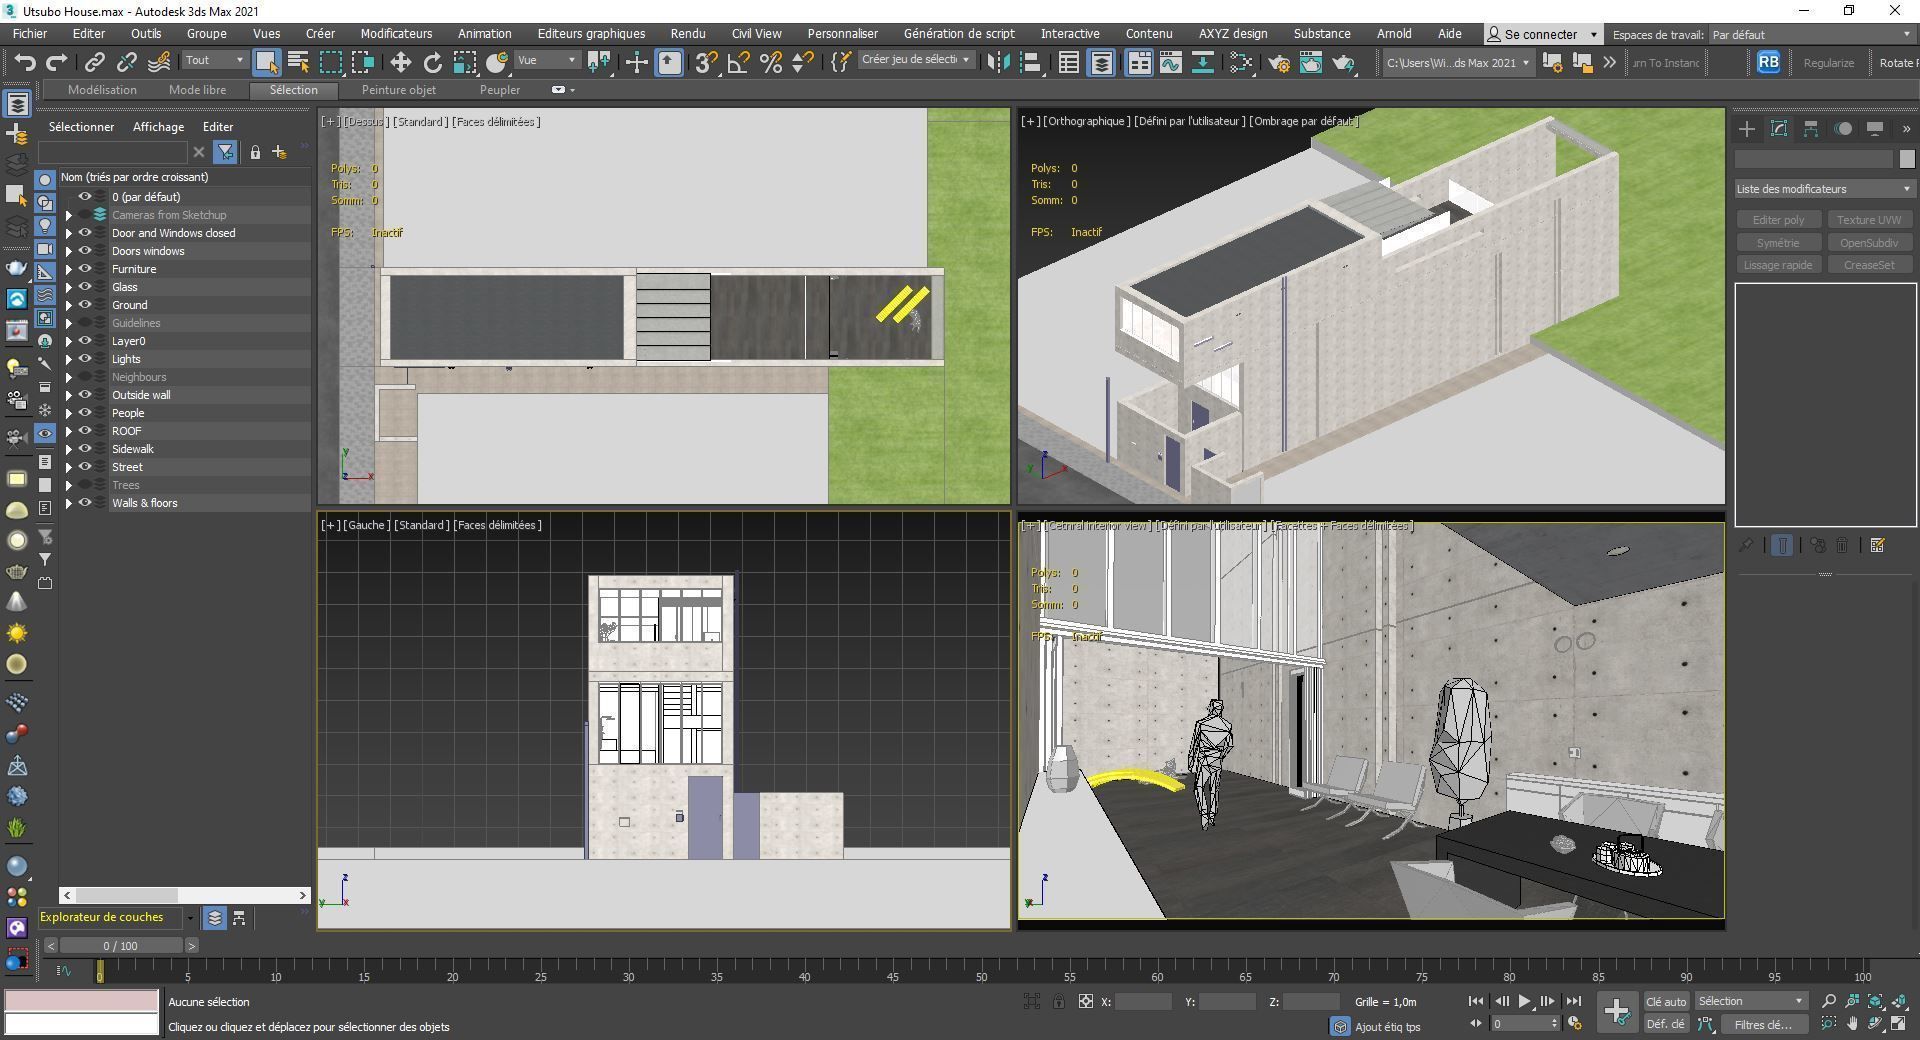Click the Texture UVW modifier button

point(1868,220)
